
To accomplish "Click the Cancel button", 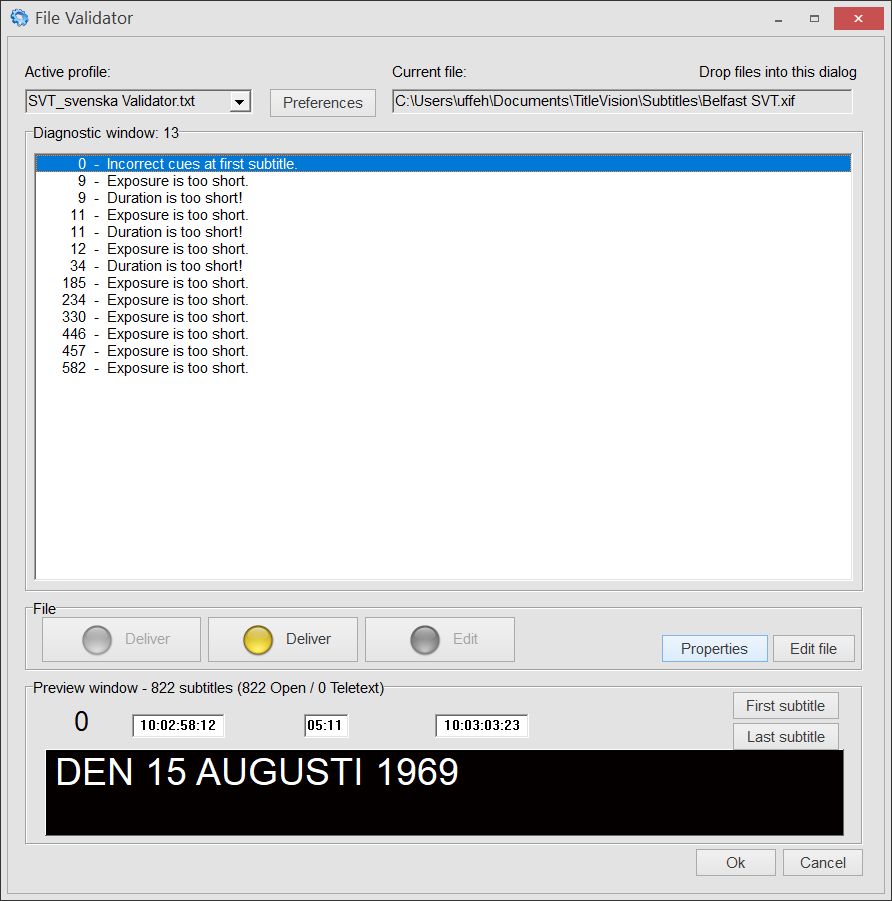I will [x=822, y=863].
